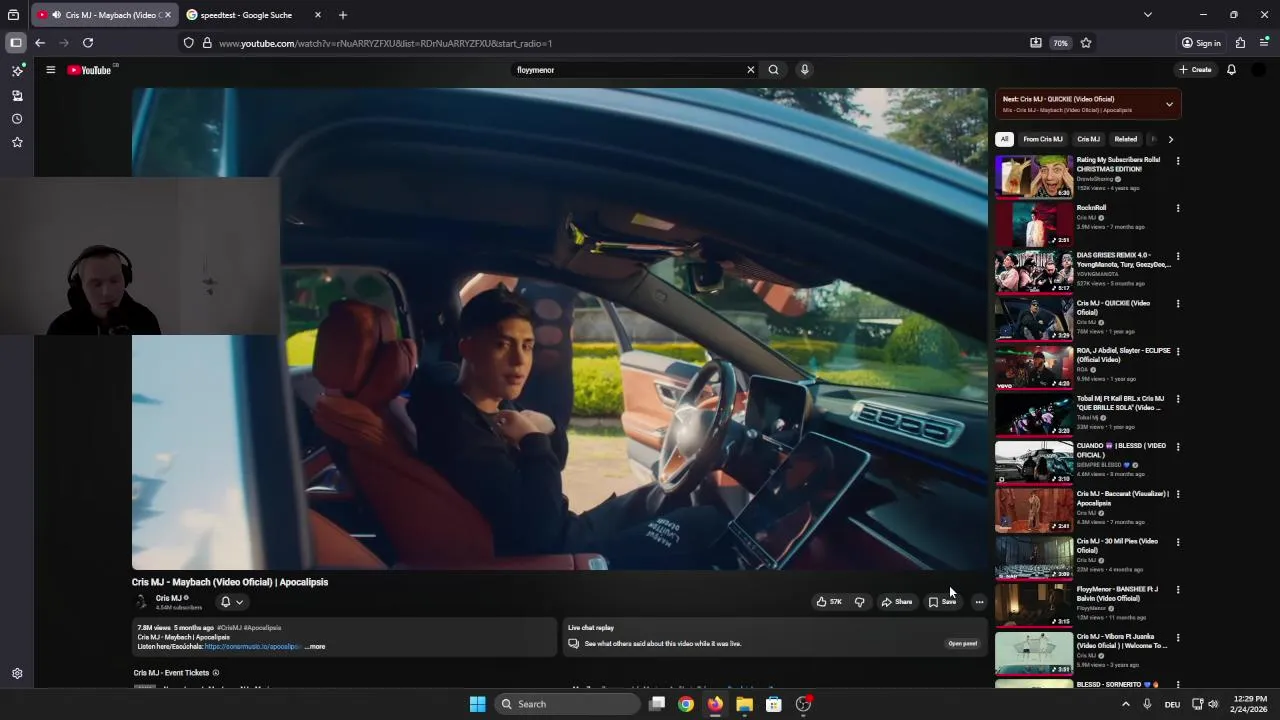Open tracking protection shield icon
The width and height of the screenshot is (1280, 720).
(188, 43)
